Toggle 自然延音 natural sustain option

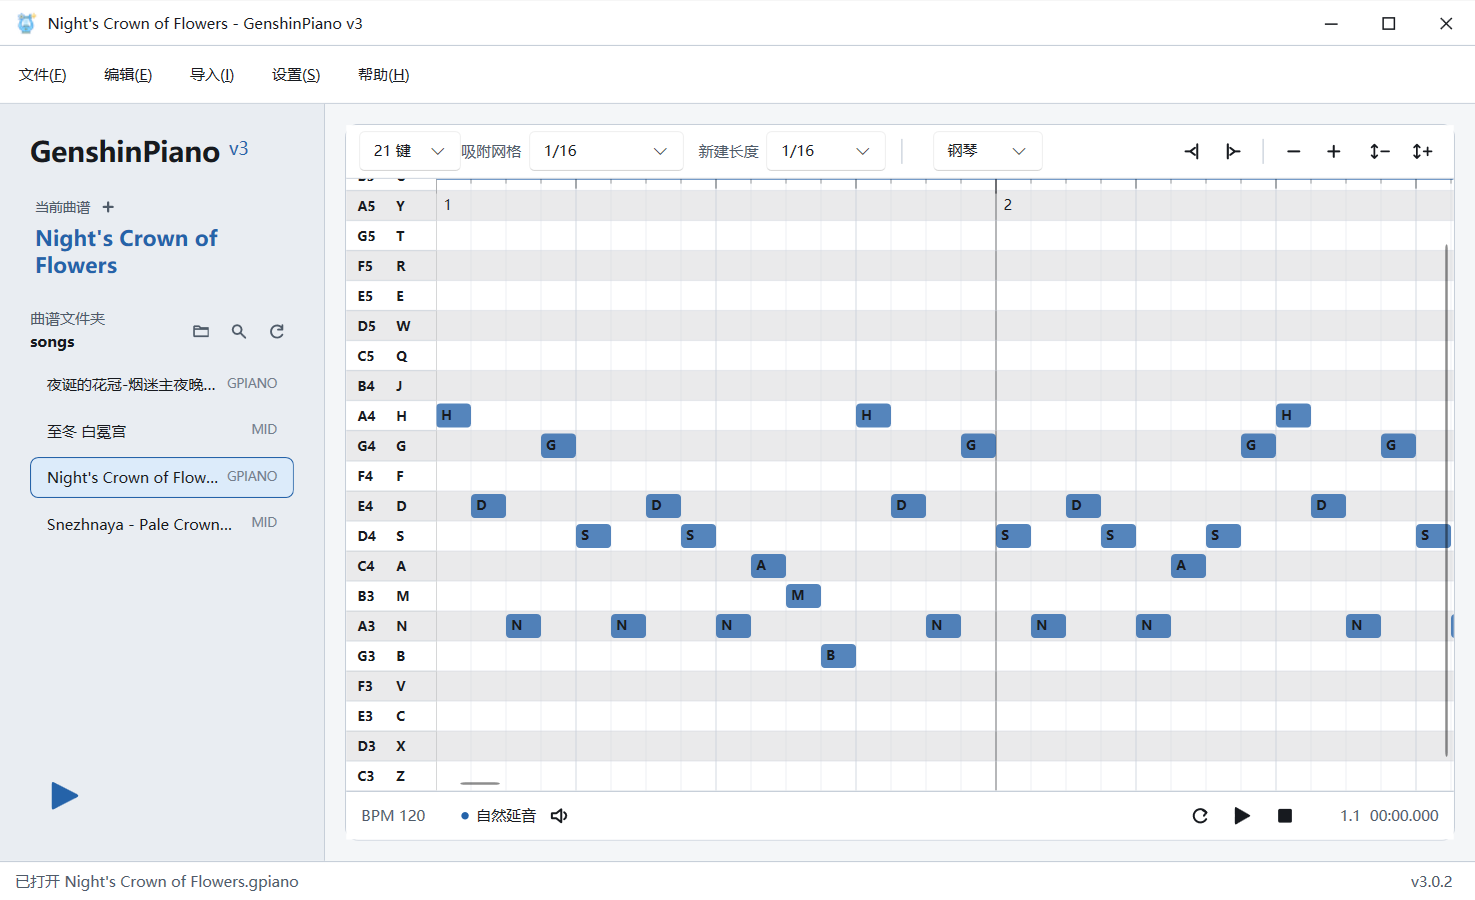pos(498,816)
